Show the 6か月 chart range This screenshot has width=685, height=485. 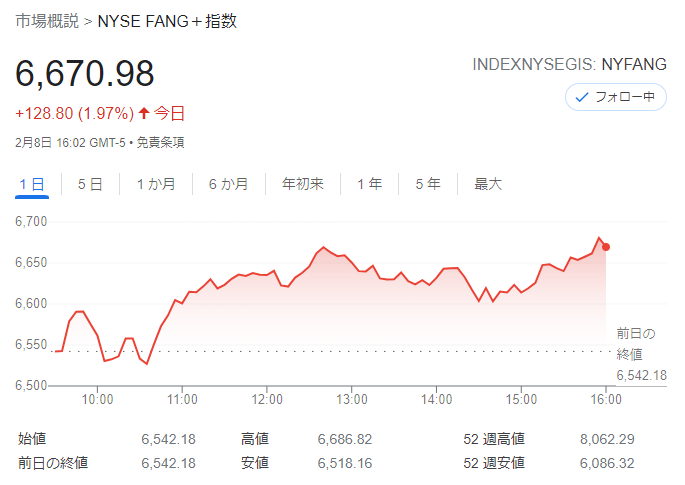[228, 184]
